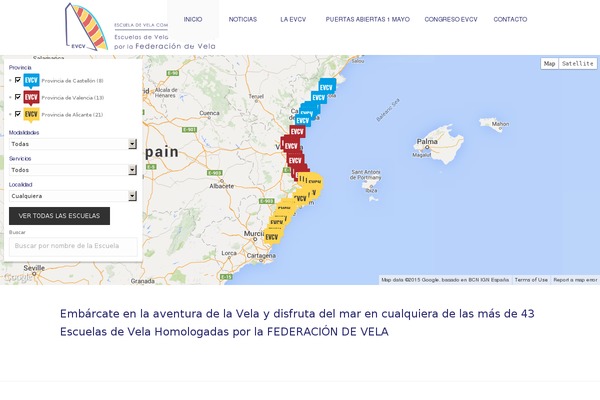The image size is (600, 400).
Task: Toggle Provincia de Castellón checkbox
Action: tap(18, 80)
